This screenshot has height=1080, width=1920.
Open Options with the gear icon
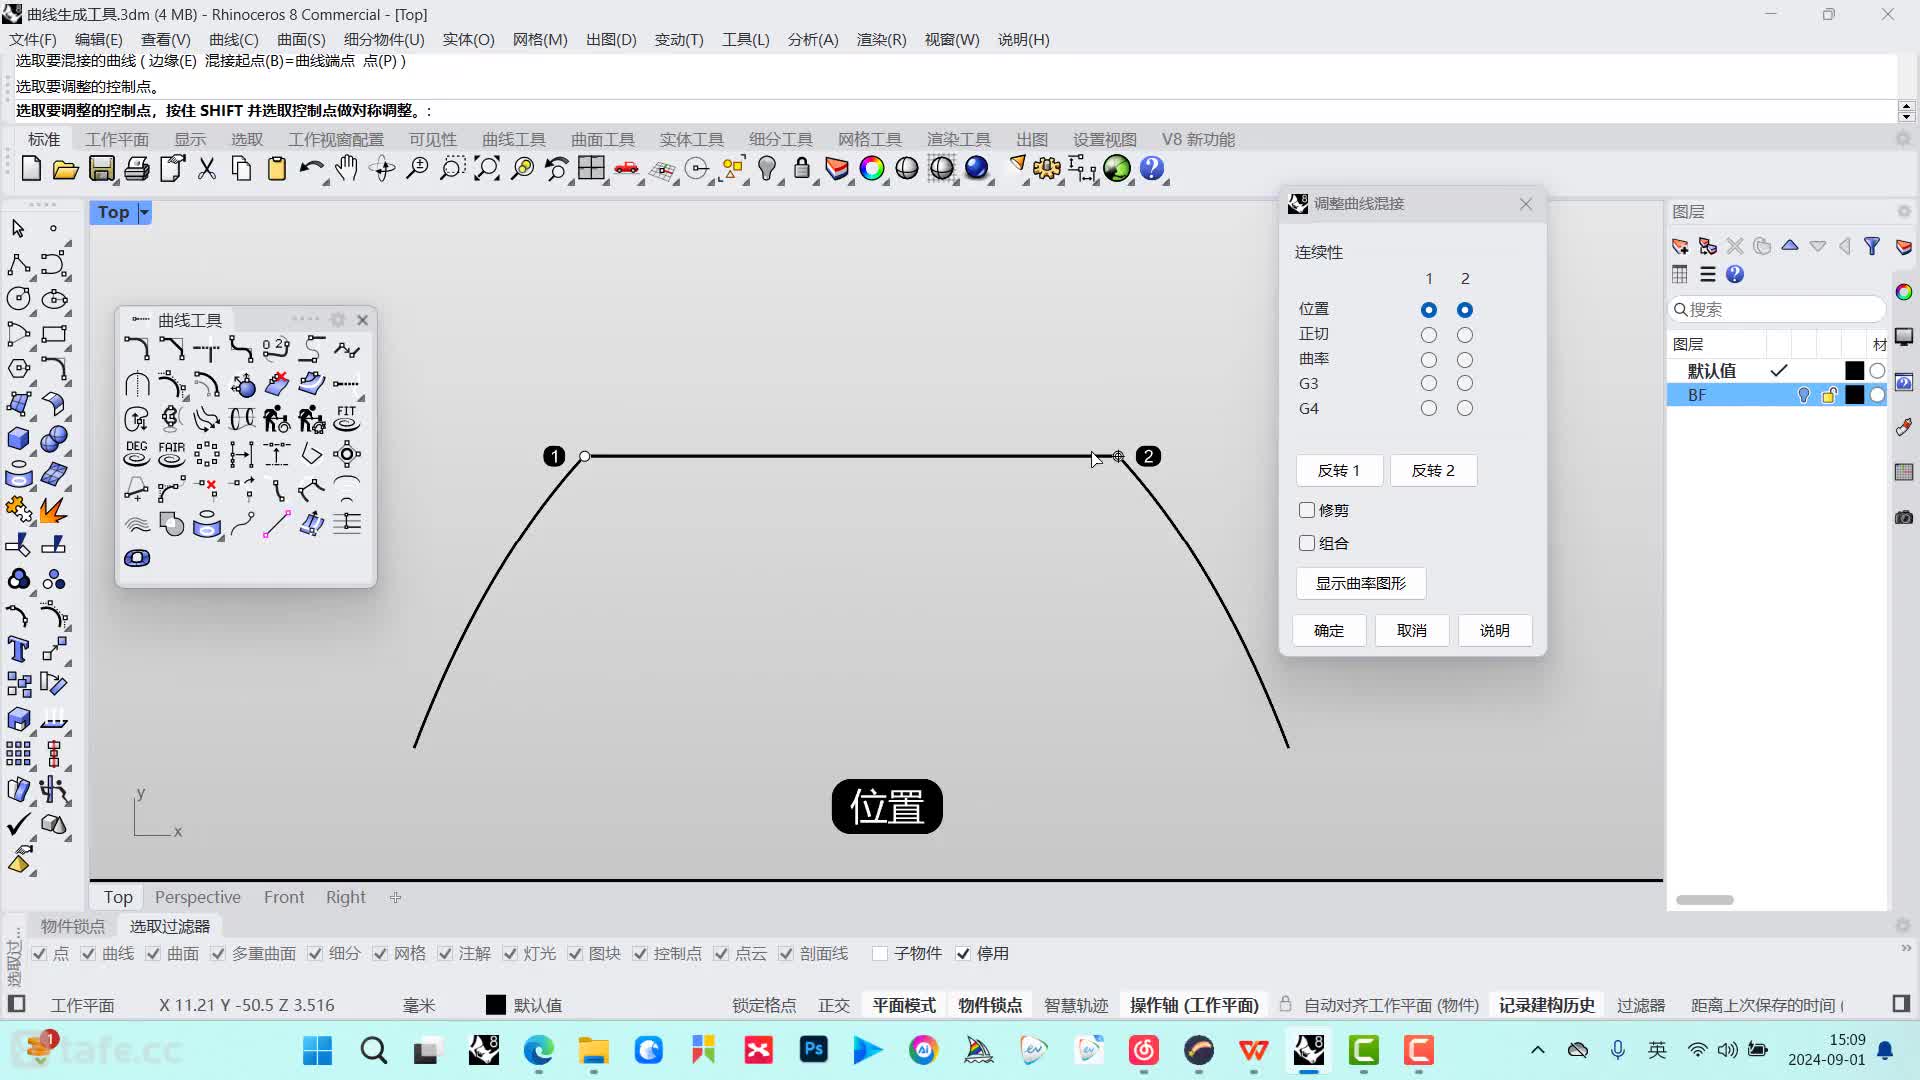pyautogui.click(x=1047, y=169)
